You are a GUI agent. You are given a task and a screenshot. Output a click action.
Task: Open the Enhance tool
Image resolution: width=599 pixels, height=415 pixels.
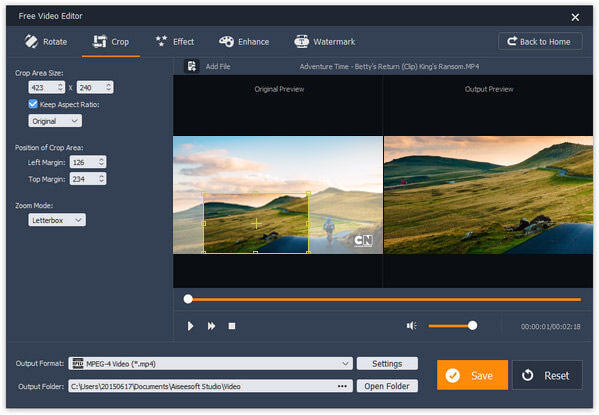coord(244,42)
